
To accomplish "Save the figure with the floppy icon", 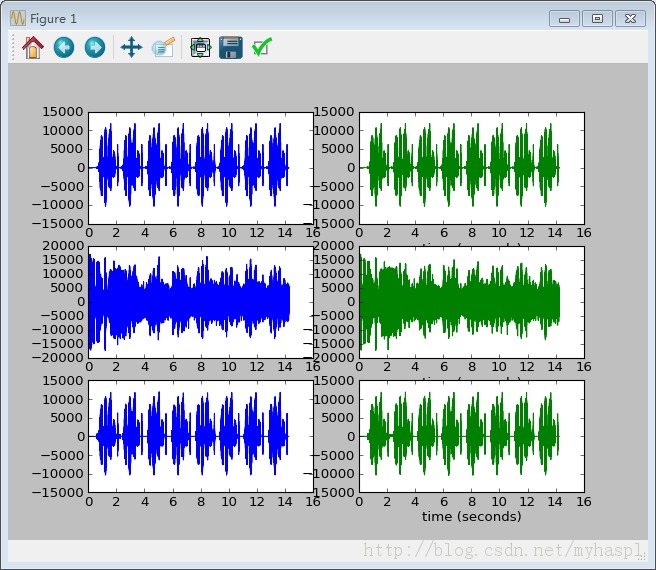I will coord(231,47).
